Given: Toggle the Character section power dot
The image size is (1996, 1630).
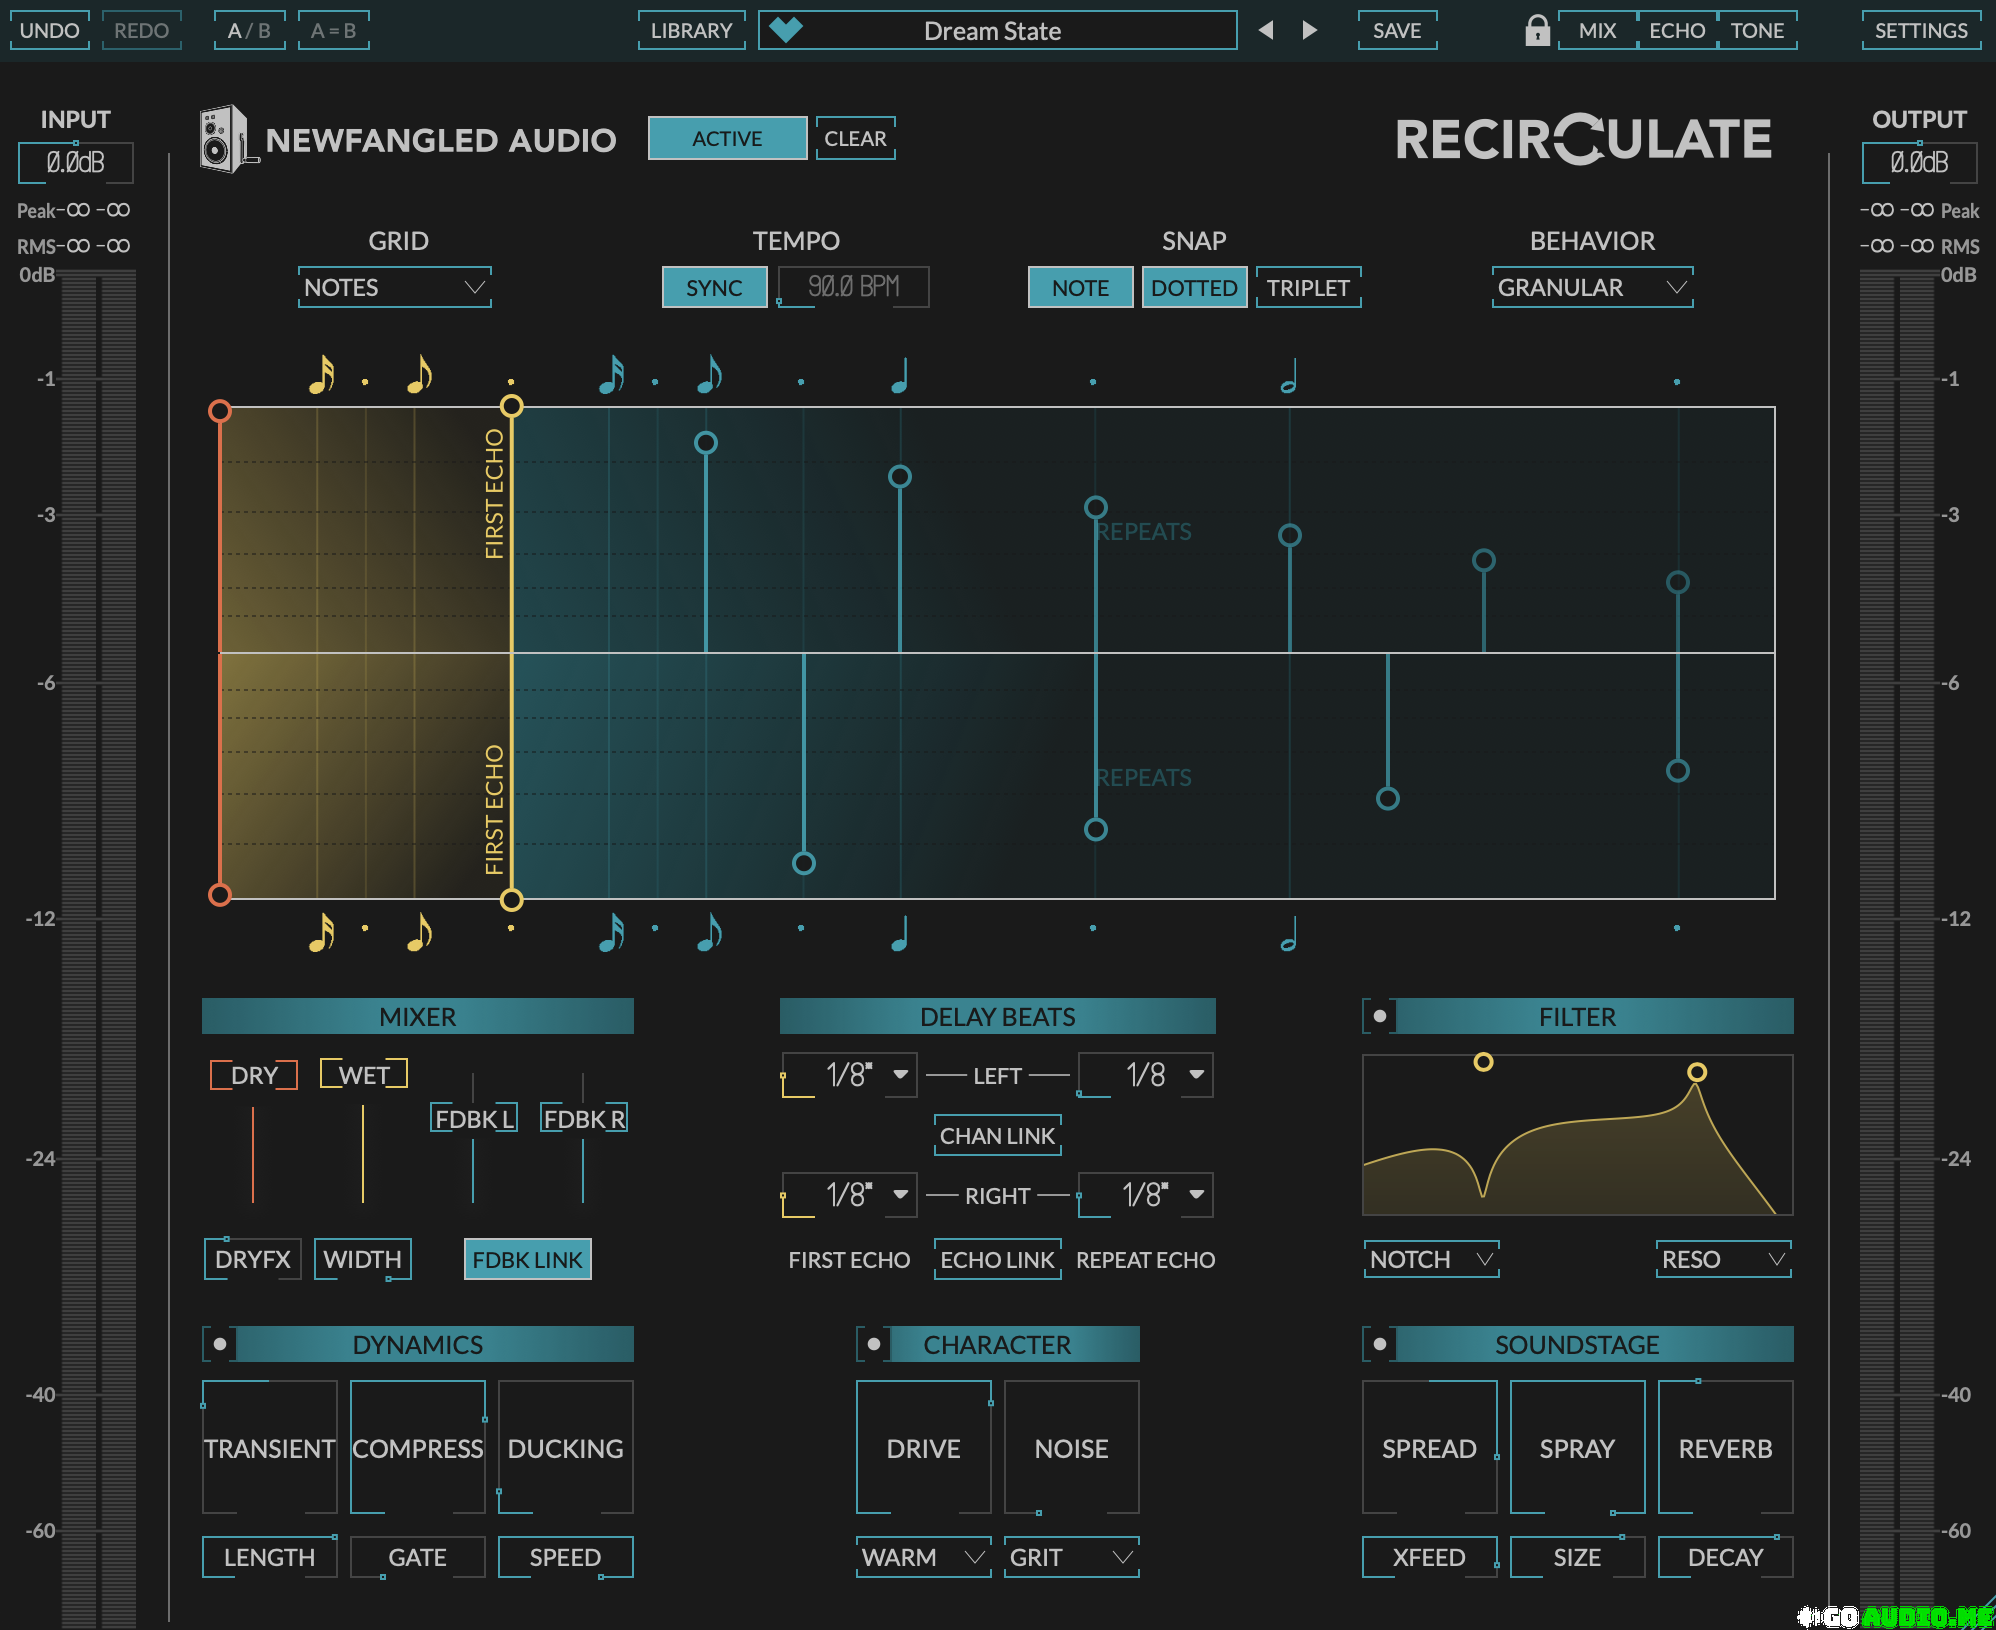Looking at the screenshot, I should (x=873, y=1344).
